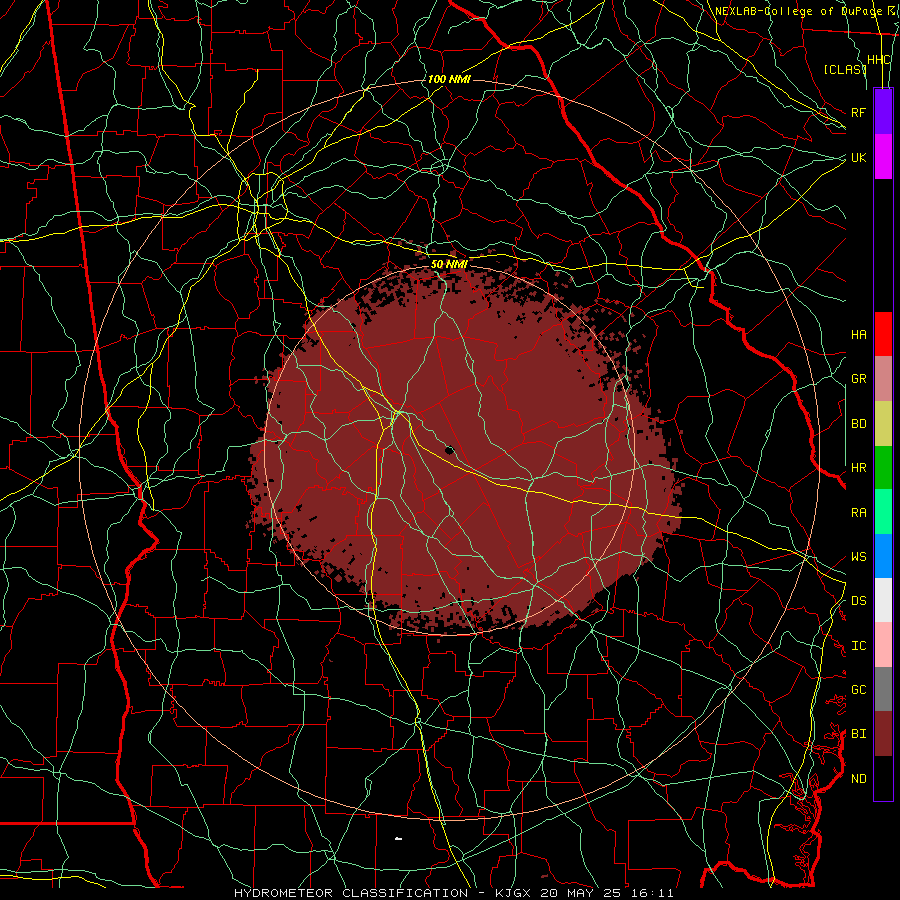Click the HR green legend swatch

[883, 468]
